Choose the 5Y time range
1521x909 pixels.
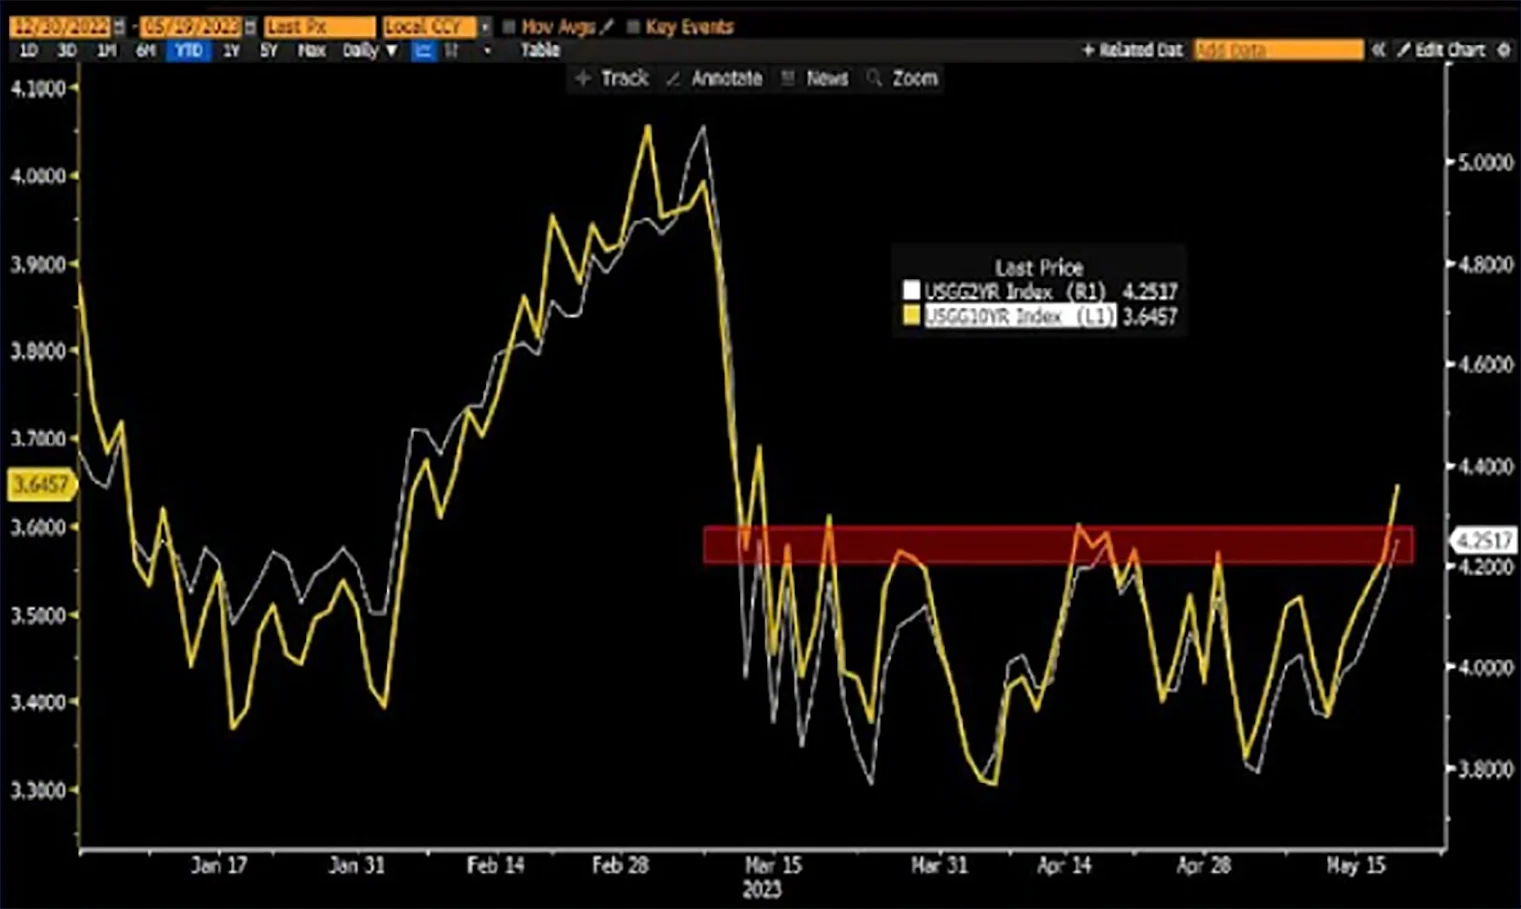click(x=269, y=50)
